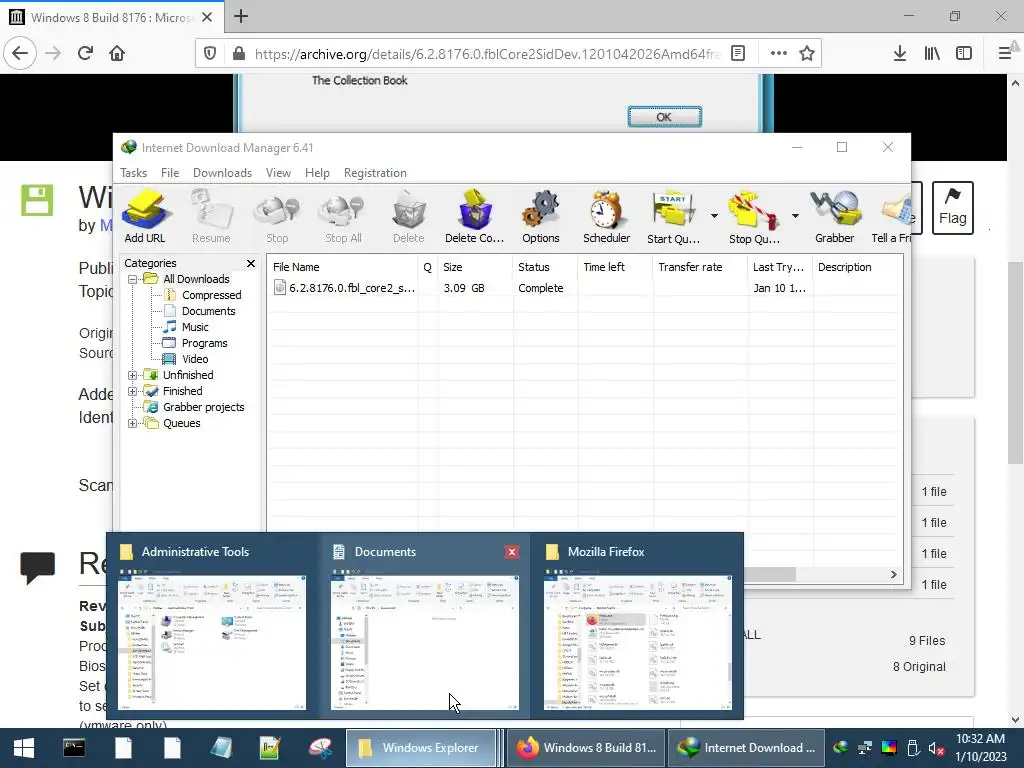Expand the Queues category
This screenshot has height=768, width=1024.
click(133, 423)
